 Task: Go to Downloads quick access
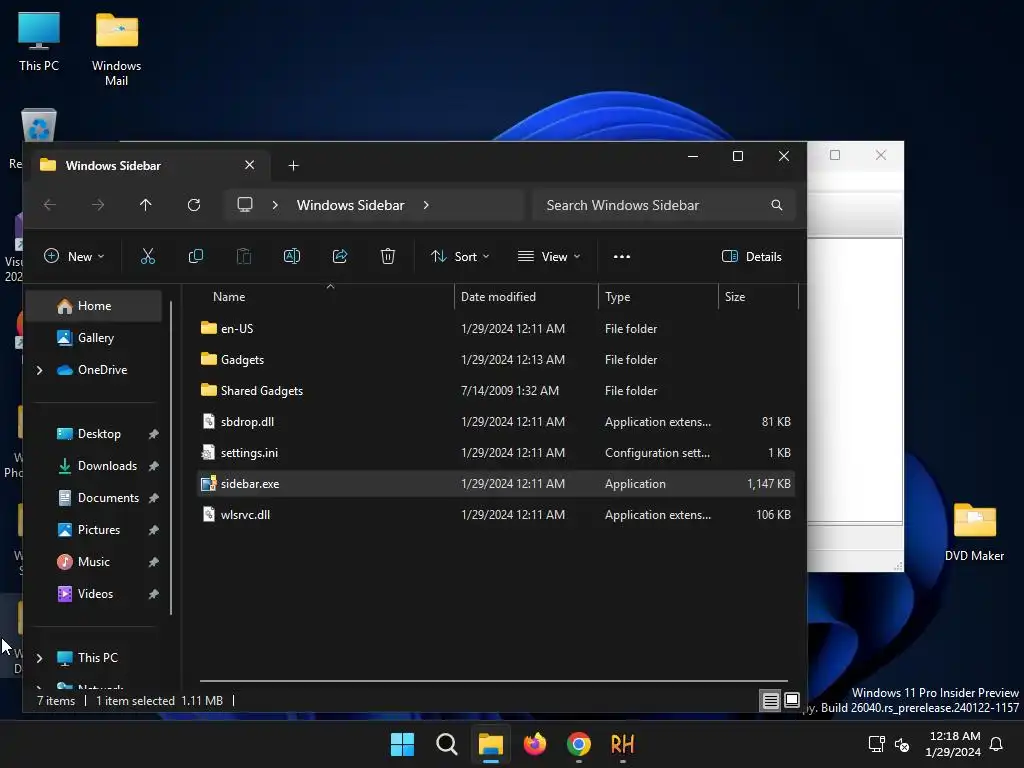(95, 466)
